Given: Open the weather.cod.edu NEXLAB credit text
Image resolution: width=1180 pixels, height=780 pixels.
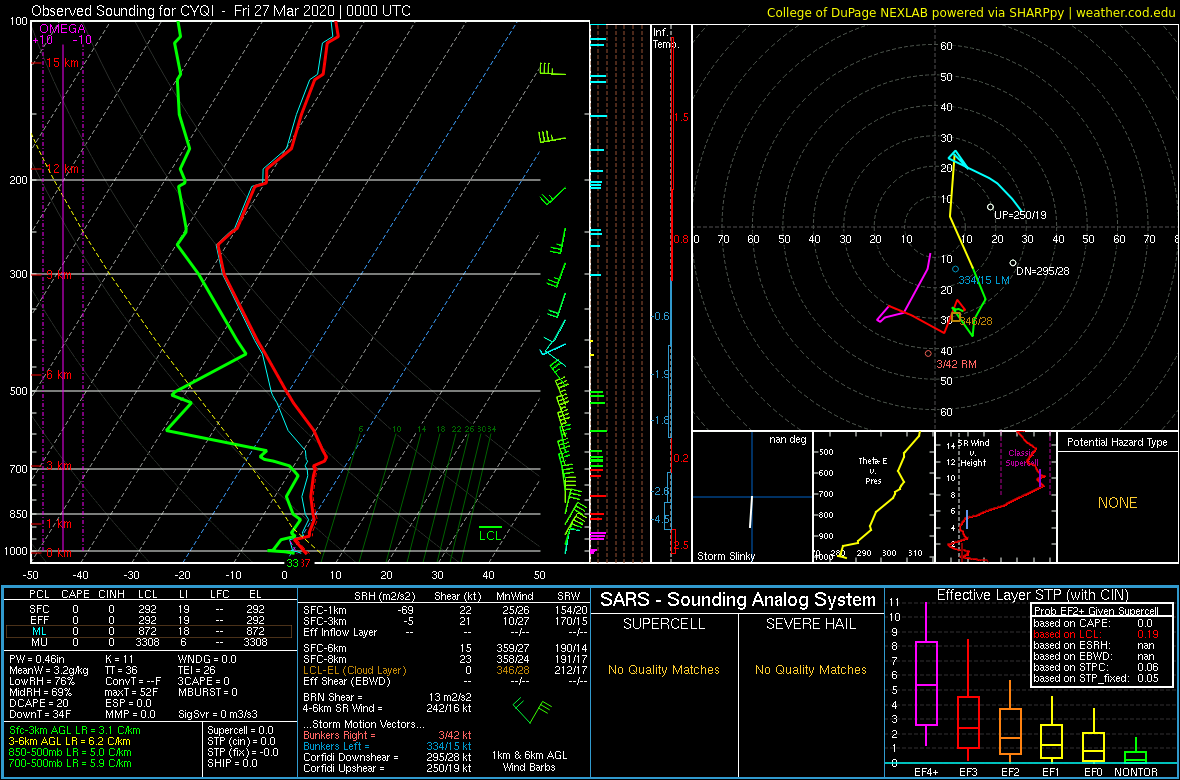Looking at the screenshot, I should point(971,11).
